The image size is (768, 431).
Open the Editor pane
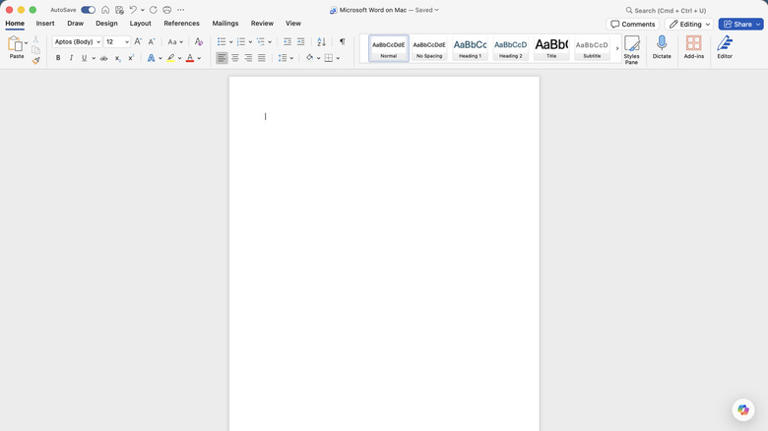(725, 48)
